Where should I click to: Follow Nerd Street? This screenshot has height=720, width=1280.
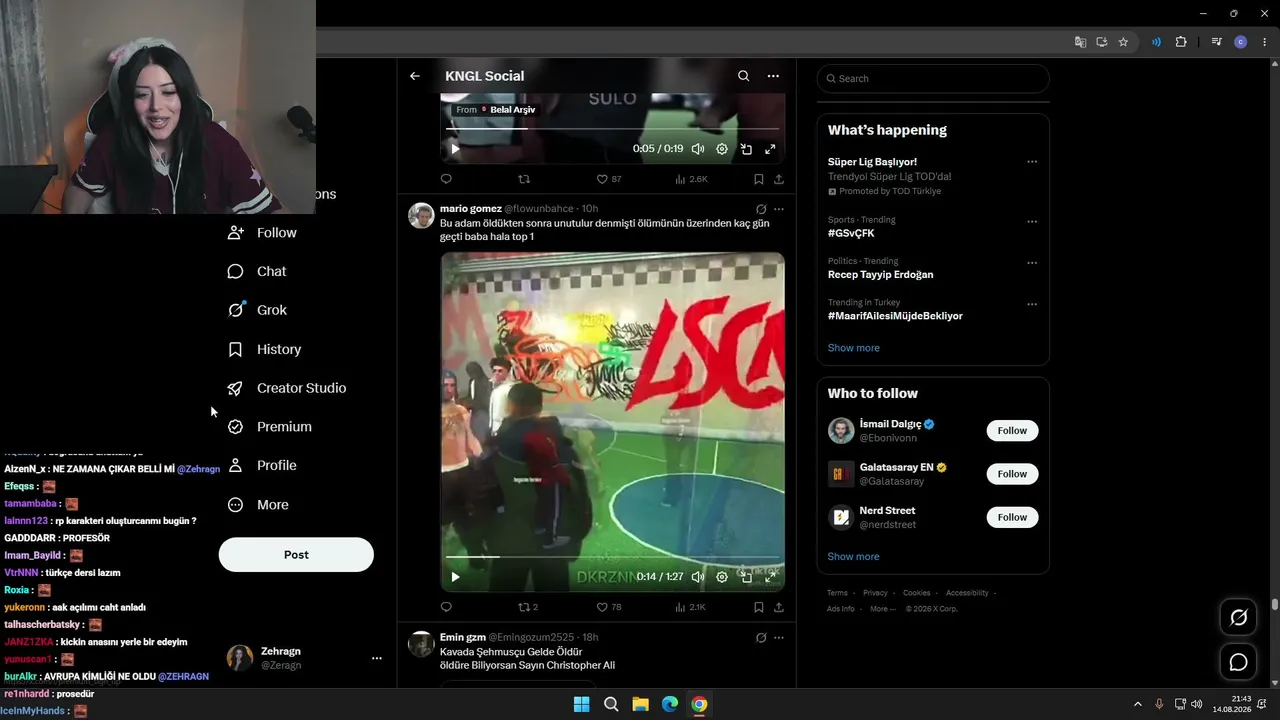point(1012,517)
